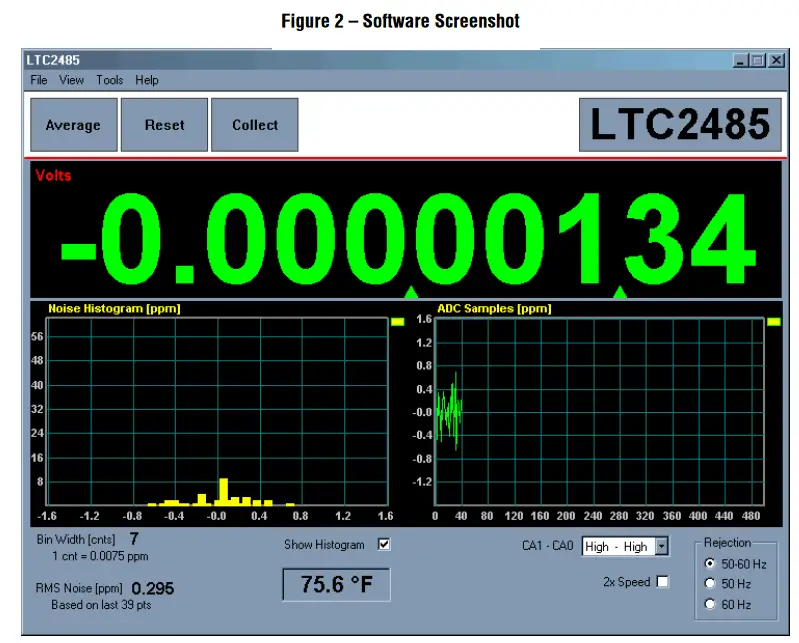Open the Help menu
Screen dimensions: 799x643
(x=147, y=80)
